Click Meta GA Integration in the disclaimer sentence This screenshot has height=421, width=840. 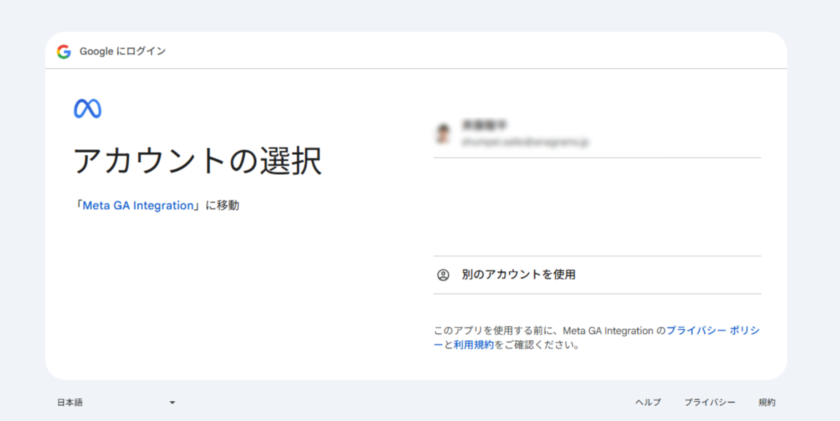[607, 330]
